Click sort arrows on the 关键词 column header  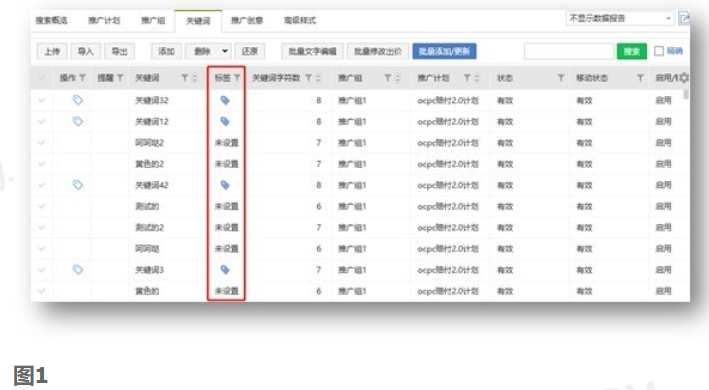194,78
